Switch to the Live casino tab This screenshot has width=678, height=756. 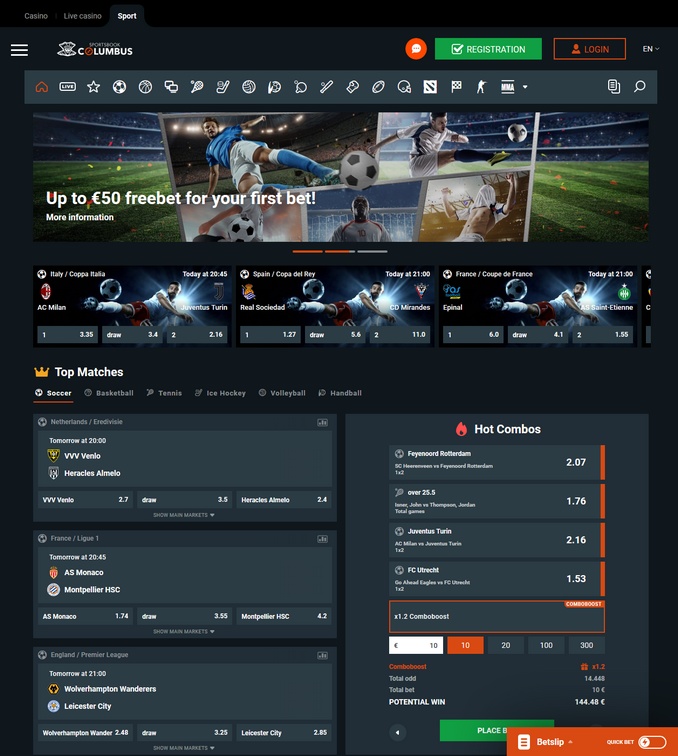pyautogui.click(x=82, y=16)
